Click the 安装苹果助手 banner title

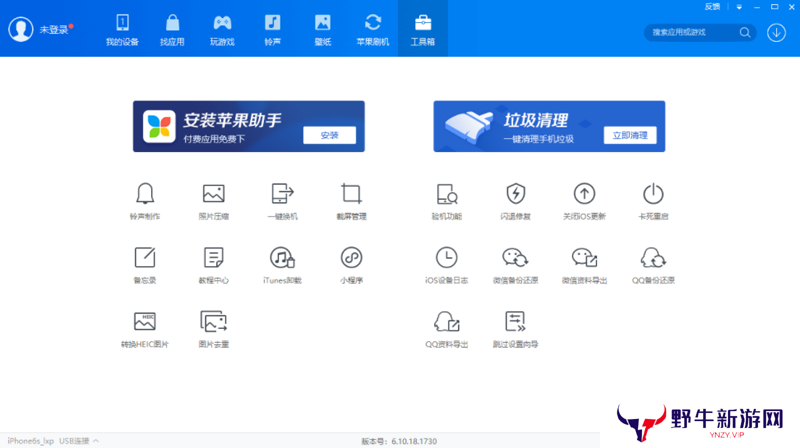click(x=232, y=120)
